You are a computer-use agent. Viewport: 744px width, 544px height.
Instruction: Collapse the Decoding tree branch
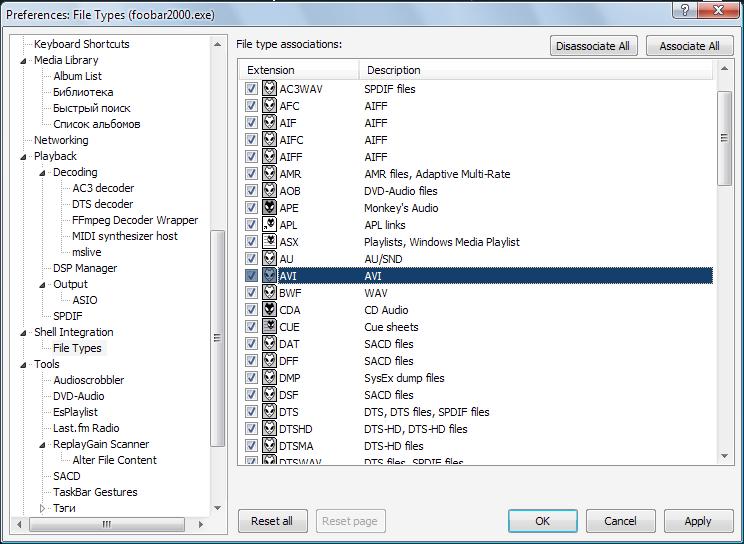[43, 172]
